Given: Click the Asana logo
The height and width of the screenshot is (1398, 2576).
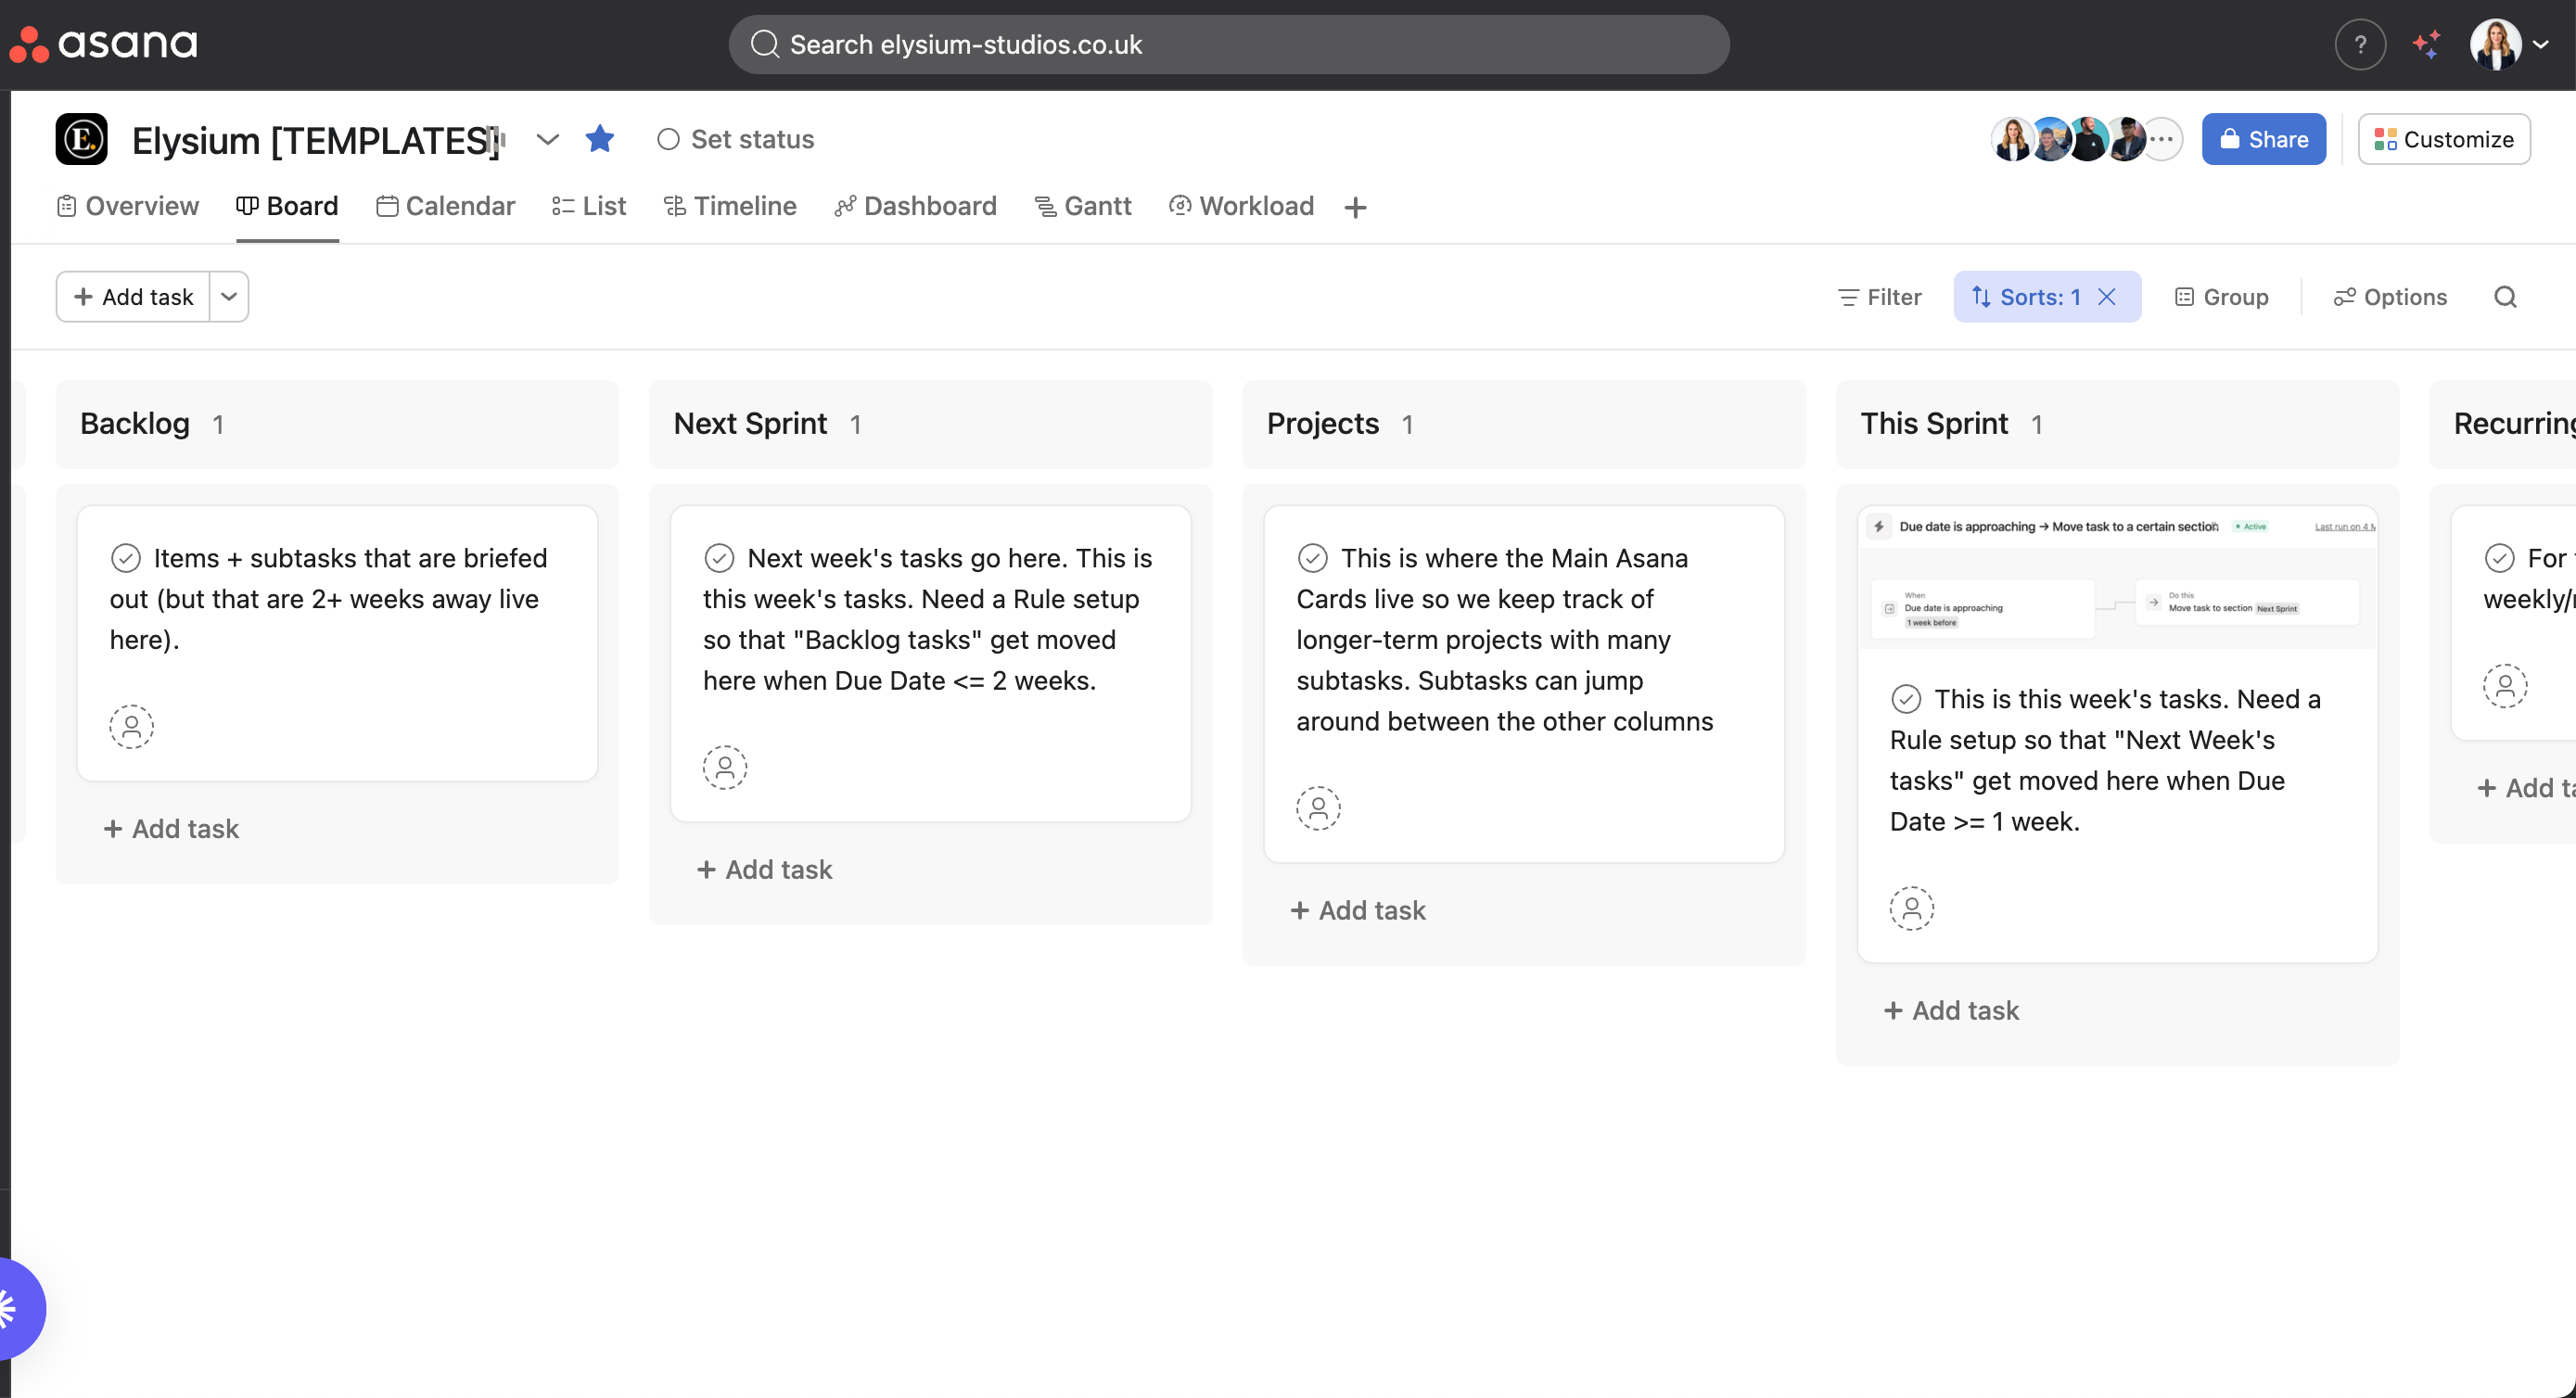Looking at the screenshot, I should 104,44.
